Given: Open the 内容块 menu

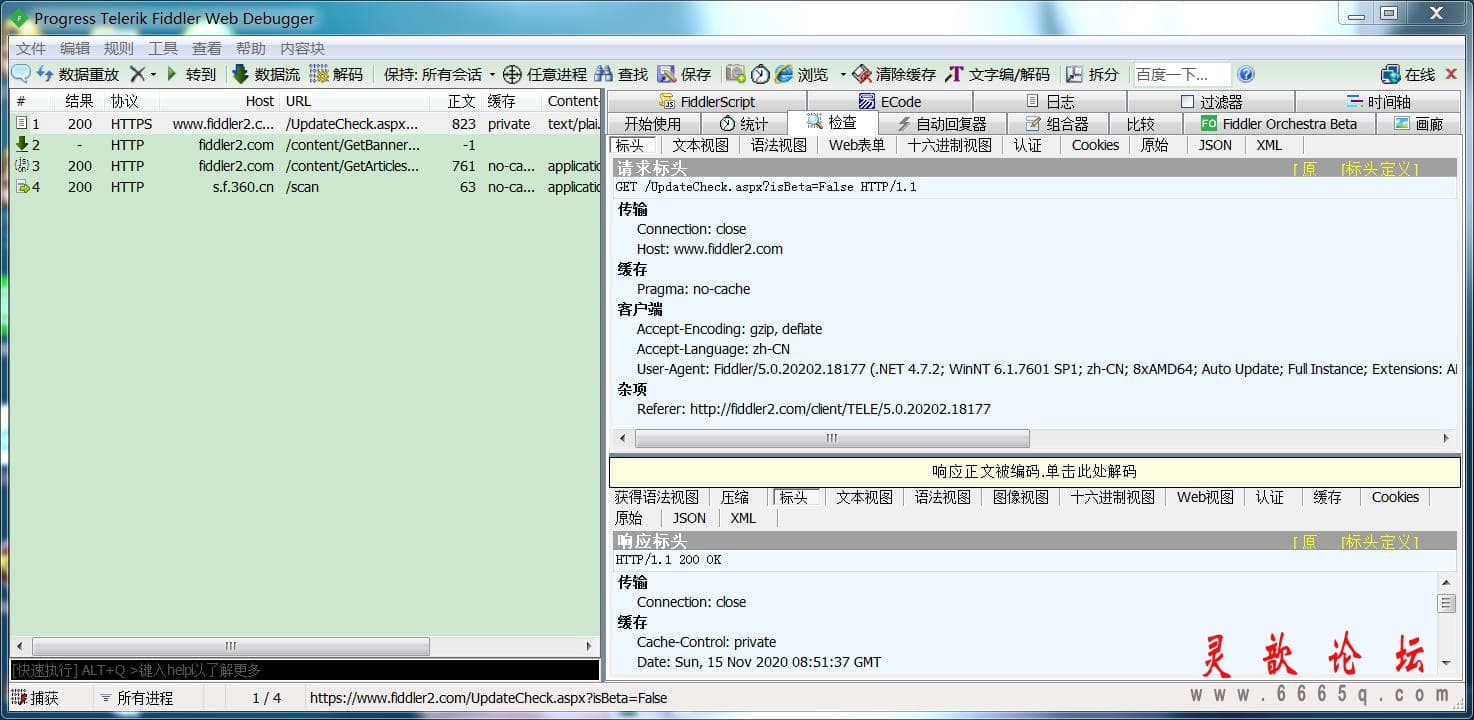Looking at the screenshot, I should tap(302, 48).
